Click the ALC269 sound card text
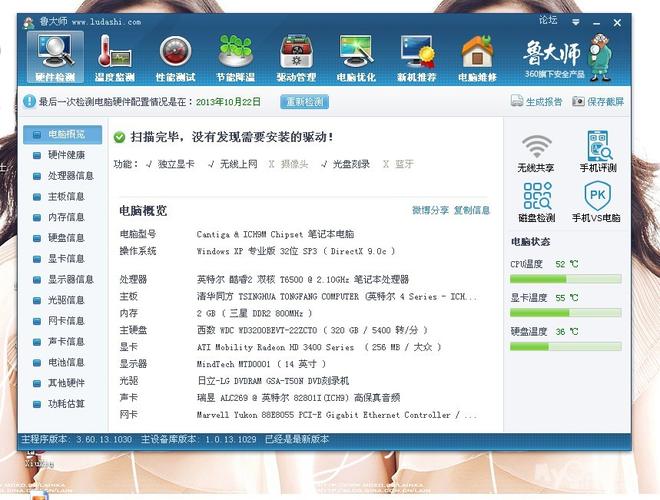 tap(298, 398)
